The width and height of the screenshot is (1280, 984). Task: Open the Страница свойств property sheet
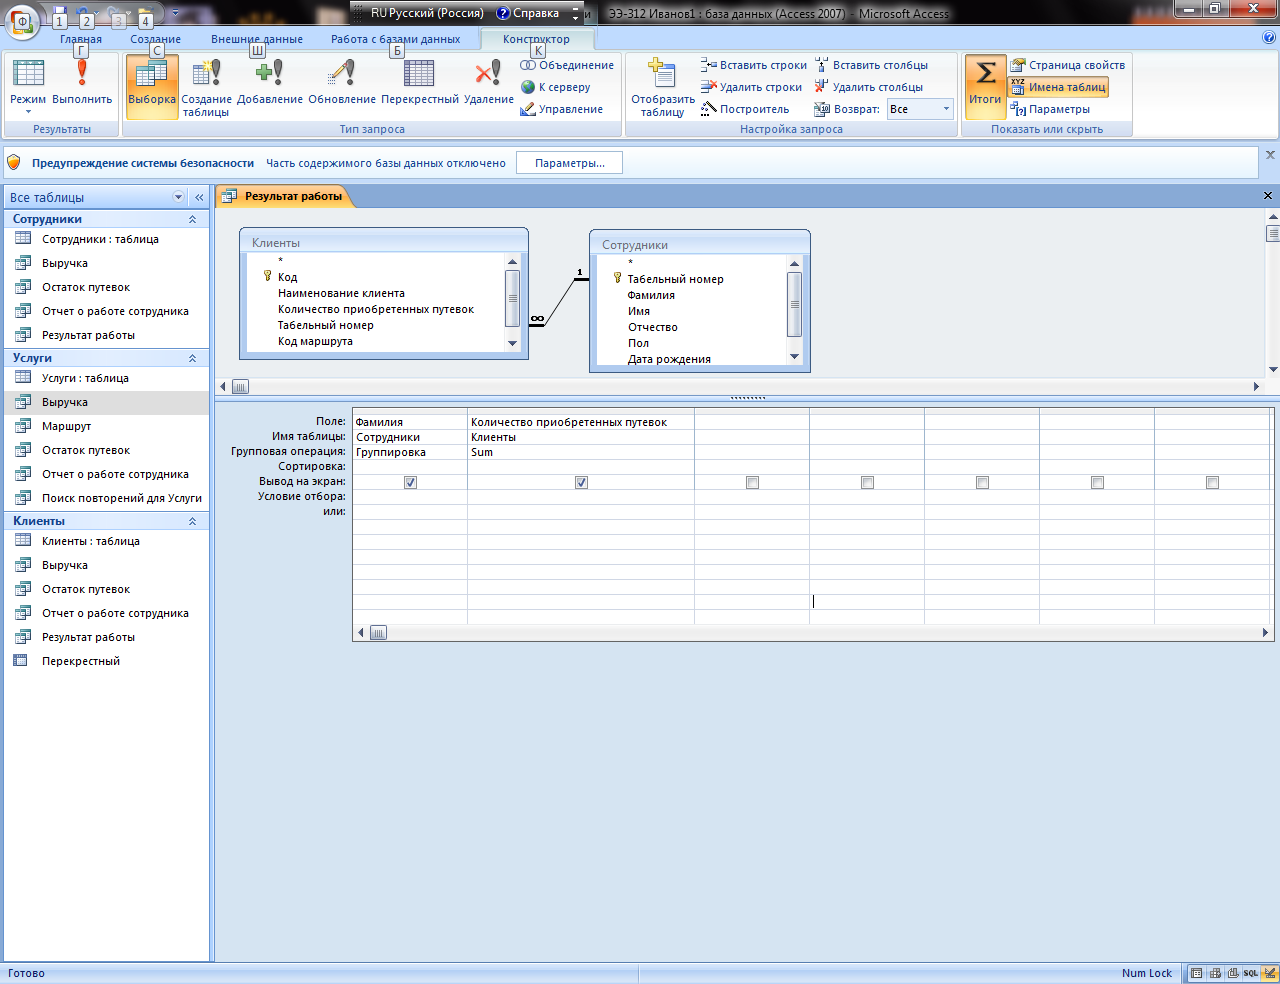point(1067,65)
